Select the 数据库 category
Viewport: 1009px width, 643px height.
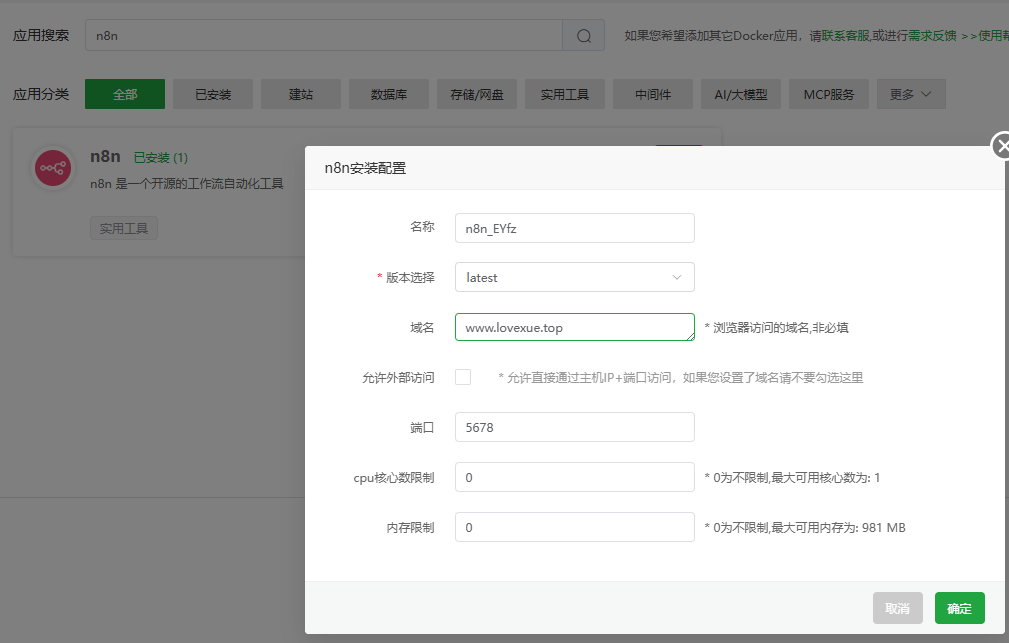point(388,93)
